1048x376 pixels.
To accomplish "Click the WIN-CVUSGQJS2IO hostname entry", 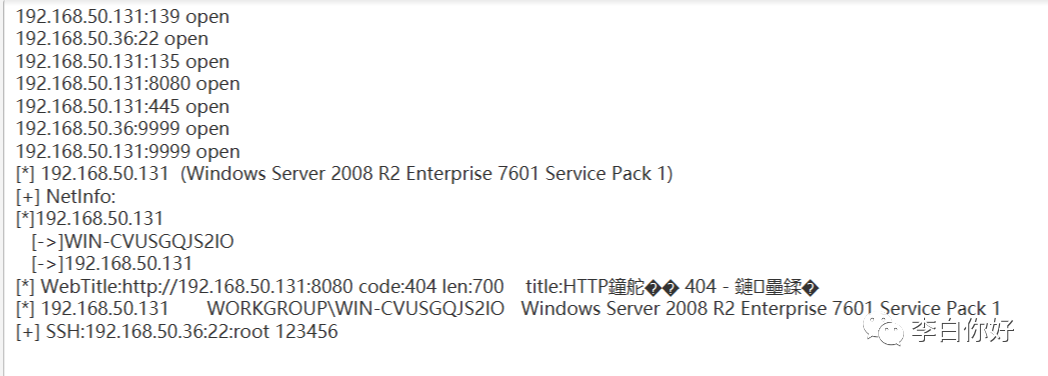I will pyautogui.click(x=132, y=241).
